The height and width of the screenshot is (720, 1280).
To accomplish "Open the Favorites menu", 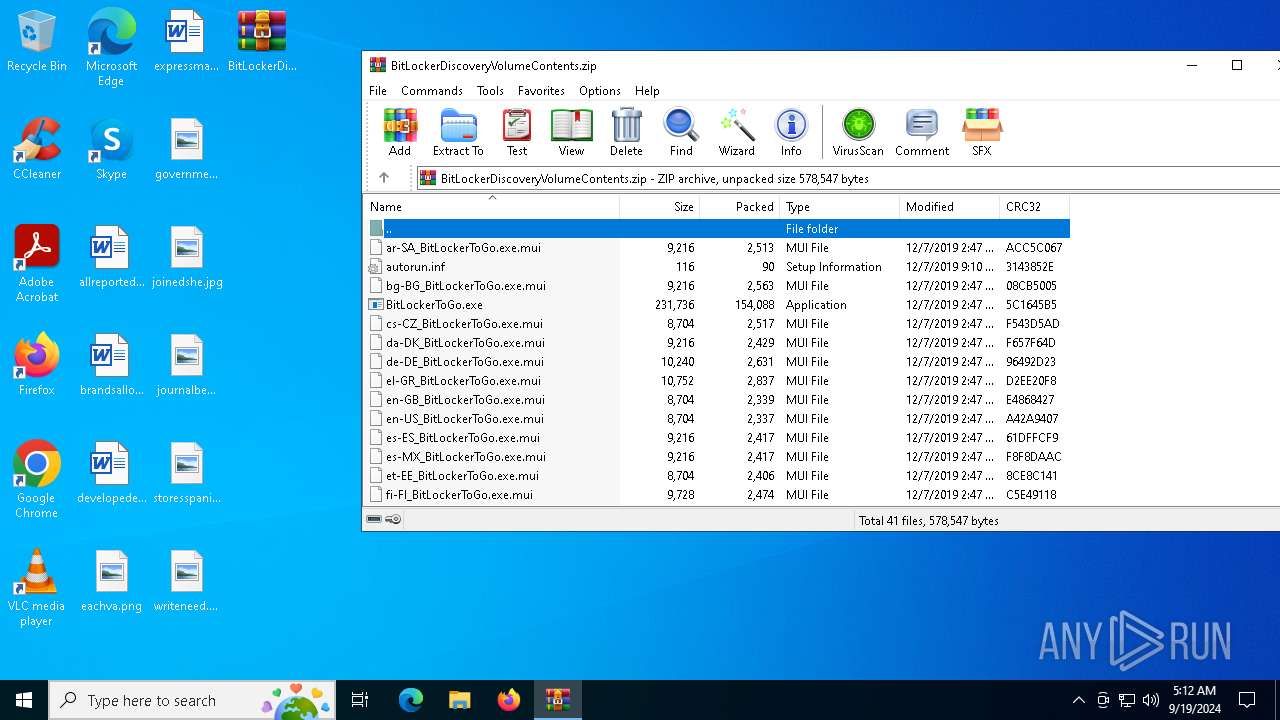I will (x=541, y=90).
